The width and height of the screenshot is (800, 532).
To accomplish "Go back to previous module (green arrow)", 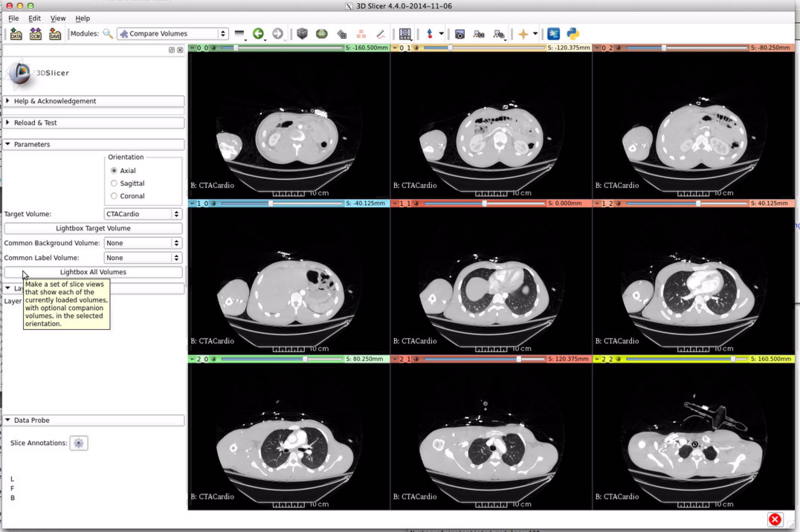I will coord(258,34).
